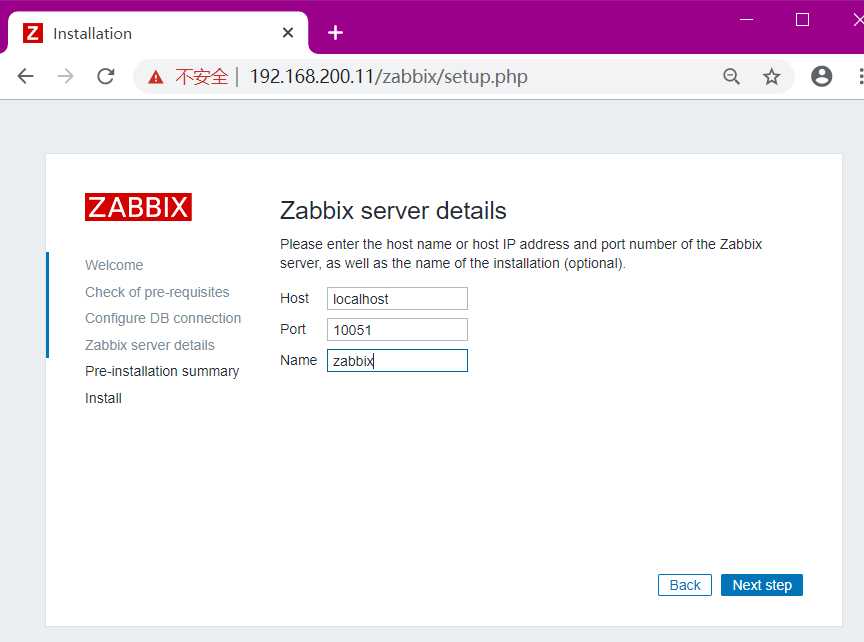Click the address bar URL

pos(388,76)
